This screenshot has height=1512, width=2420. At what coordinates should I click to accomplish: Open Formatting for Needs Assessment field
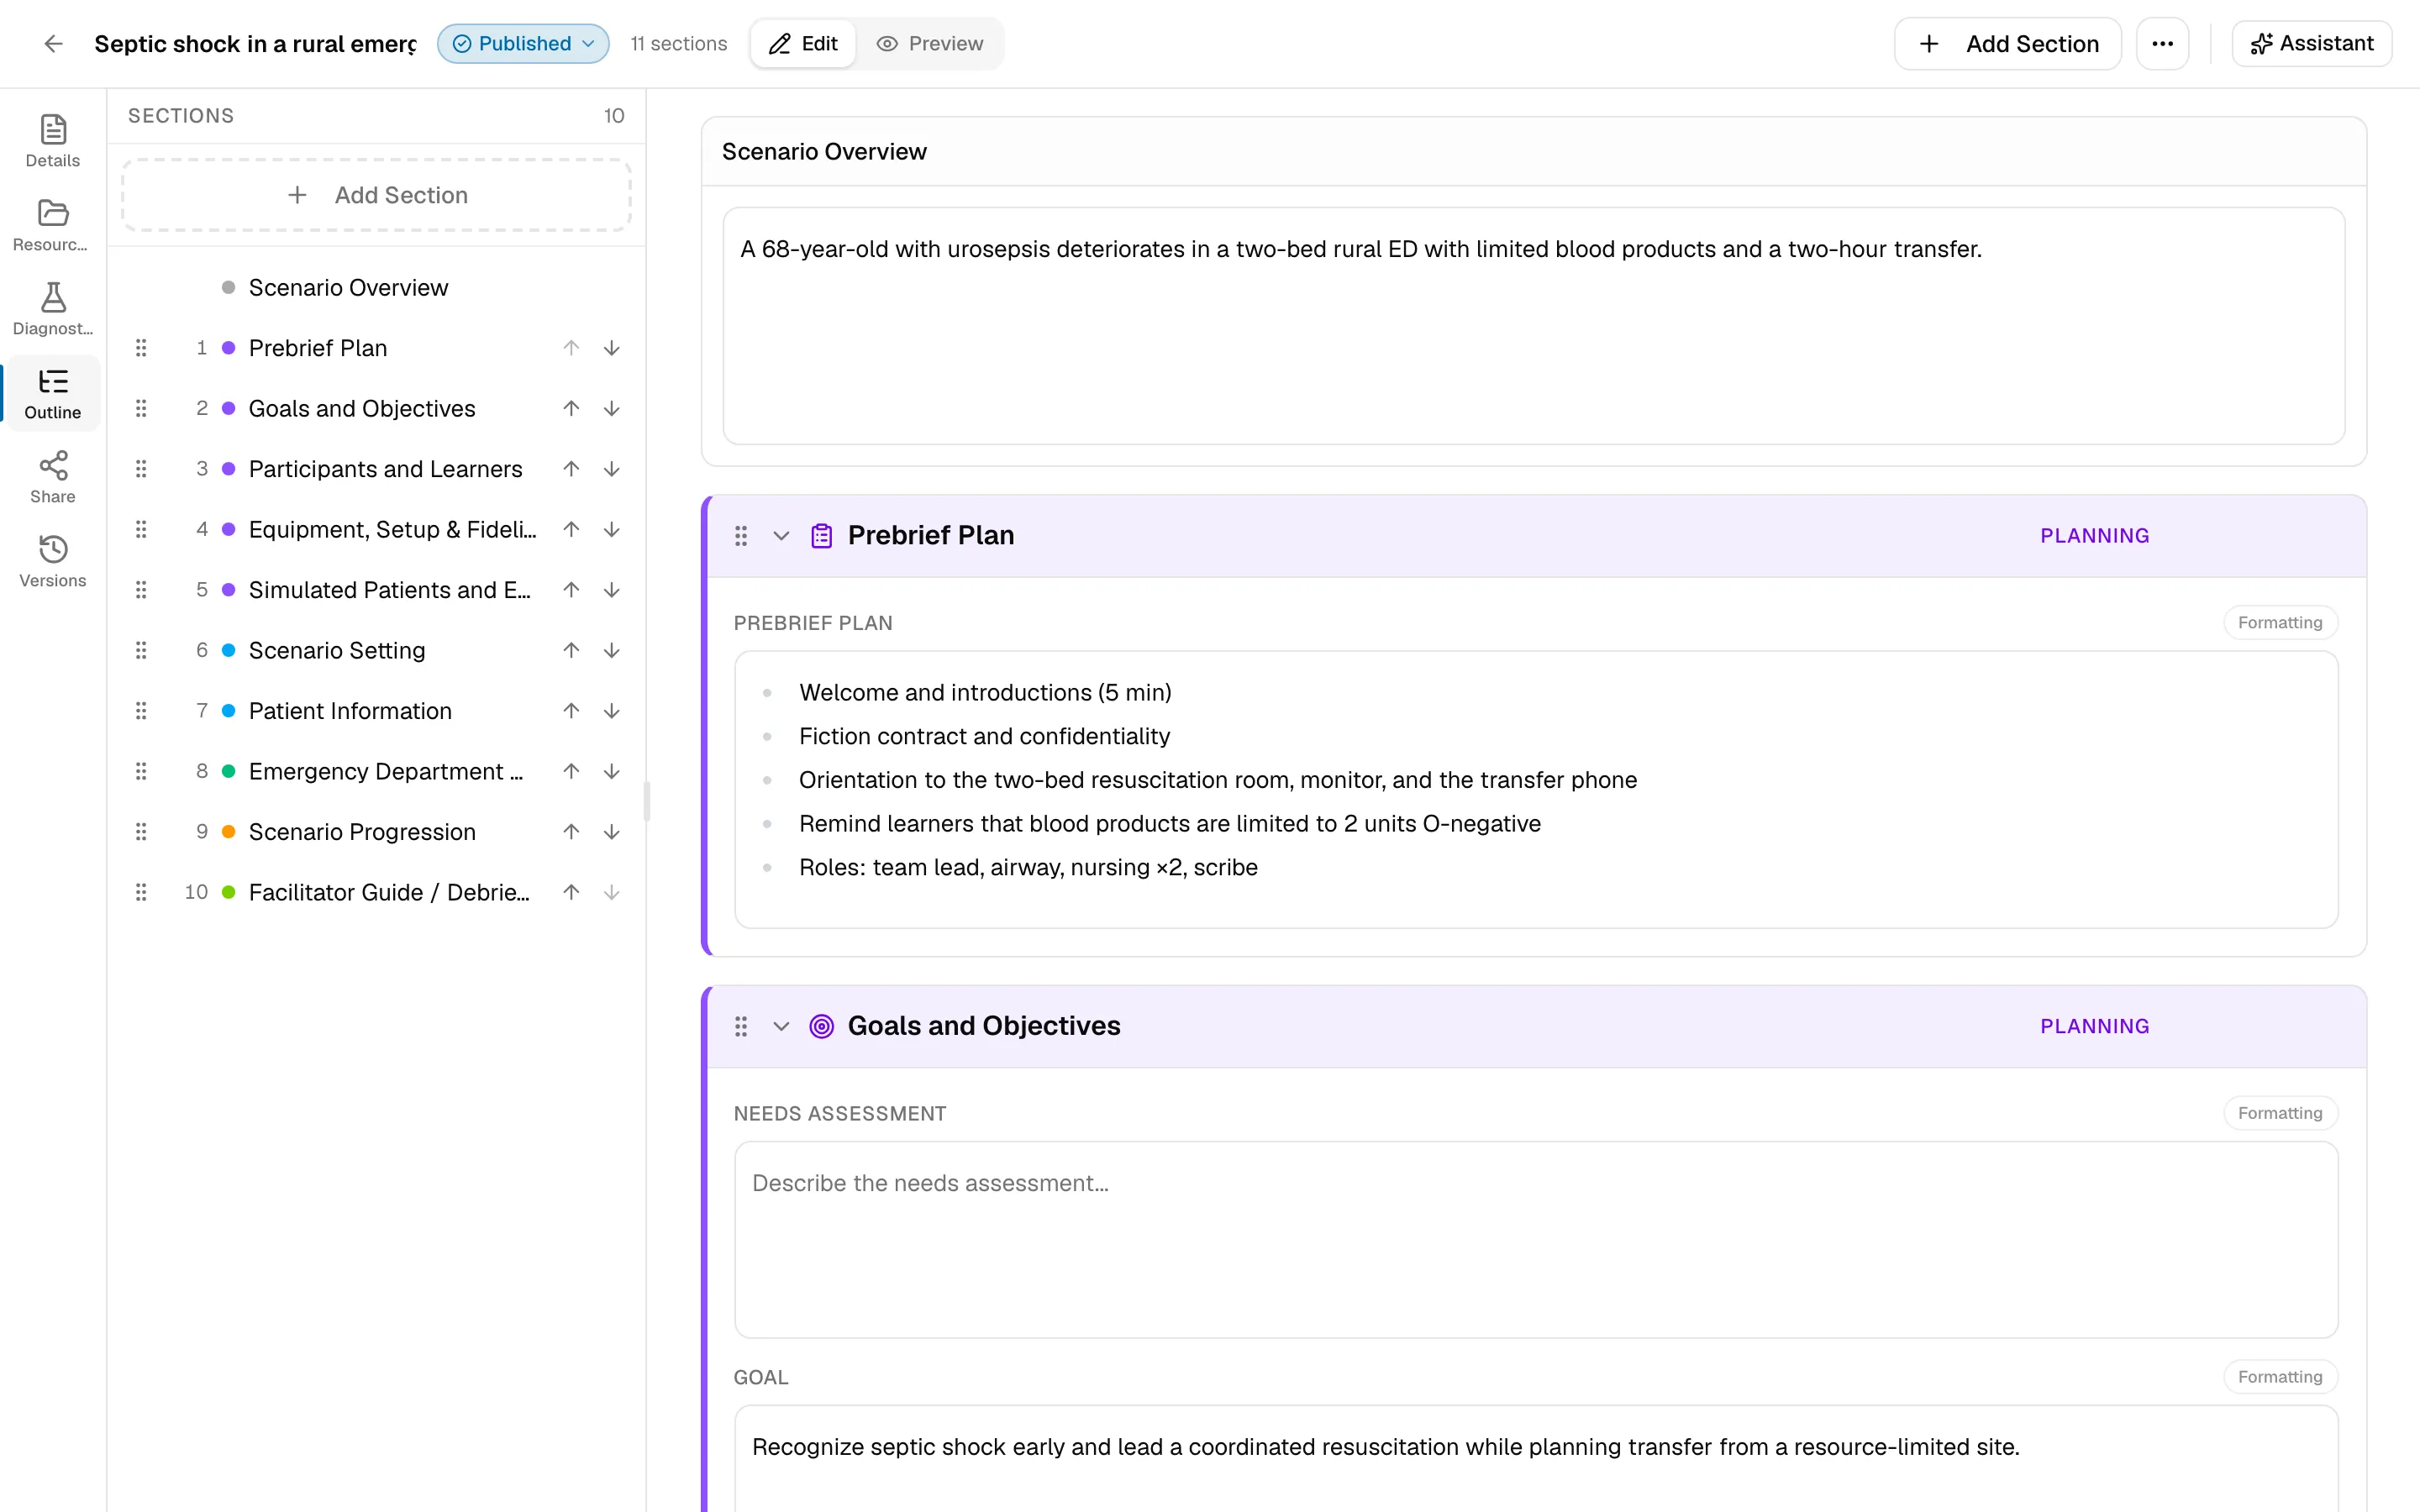2280,1113
